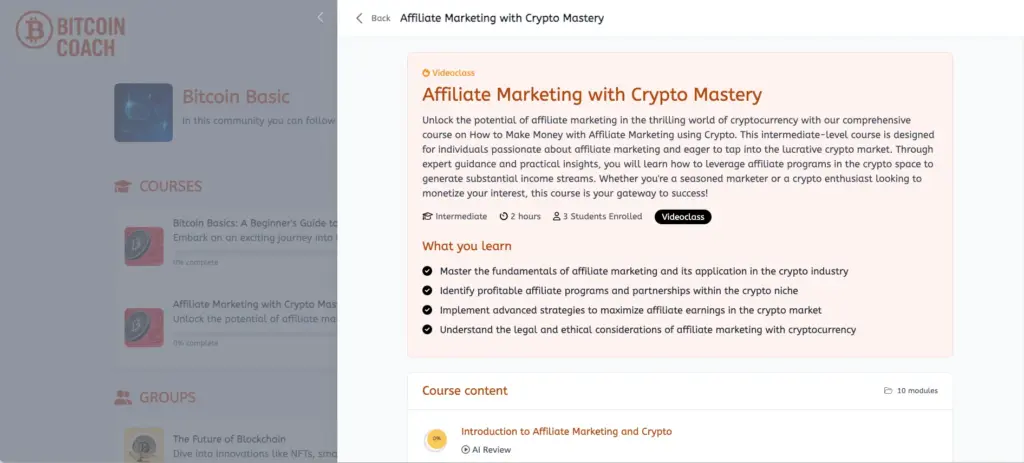
Task: Click the black Videoclass badge
Action: [x=682, y=217]
